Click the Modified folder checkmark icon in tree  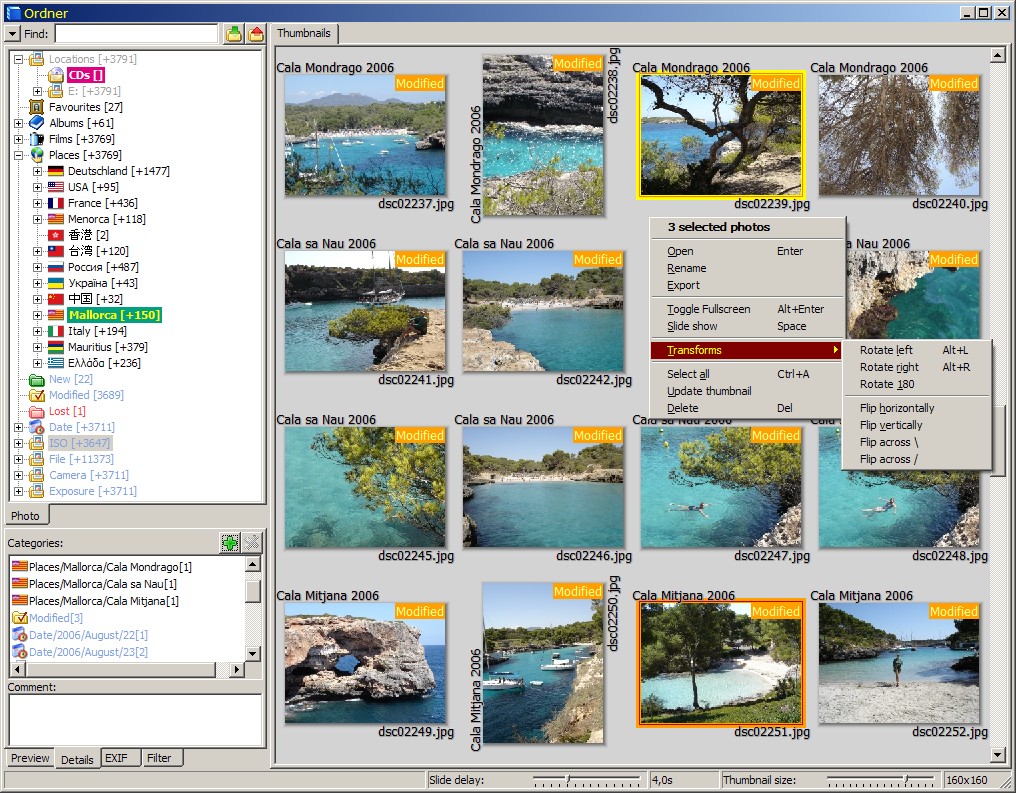pos(37,395)
